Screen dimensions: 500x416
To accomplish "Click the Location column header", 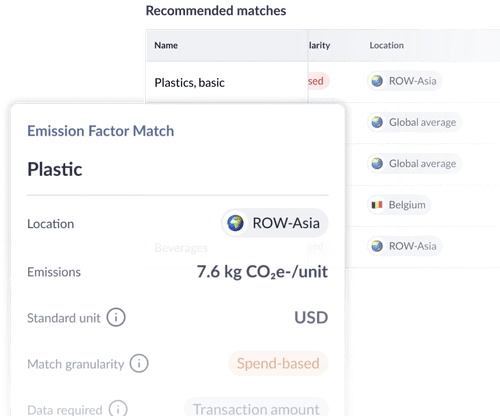I will click(x=386, y=45).
